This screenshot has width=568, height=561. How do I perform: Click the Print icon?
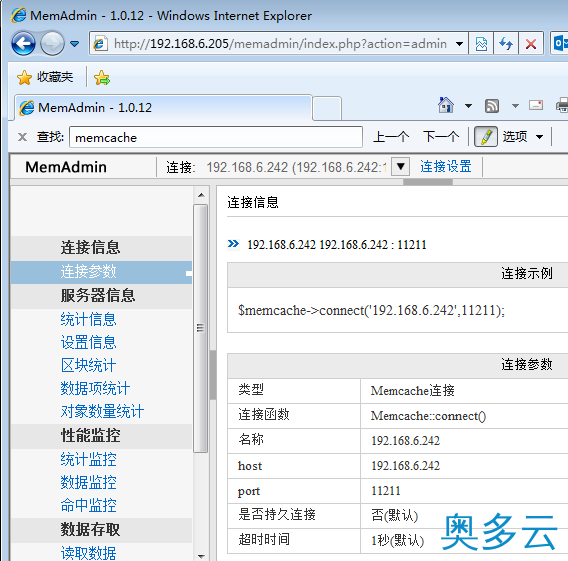(x=562, y=105)
